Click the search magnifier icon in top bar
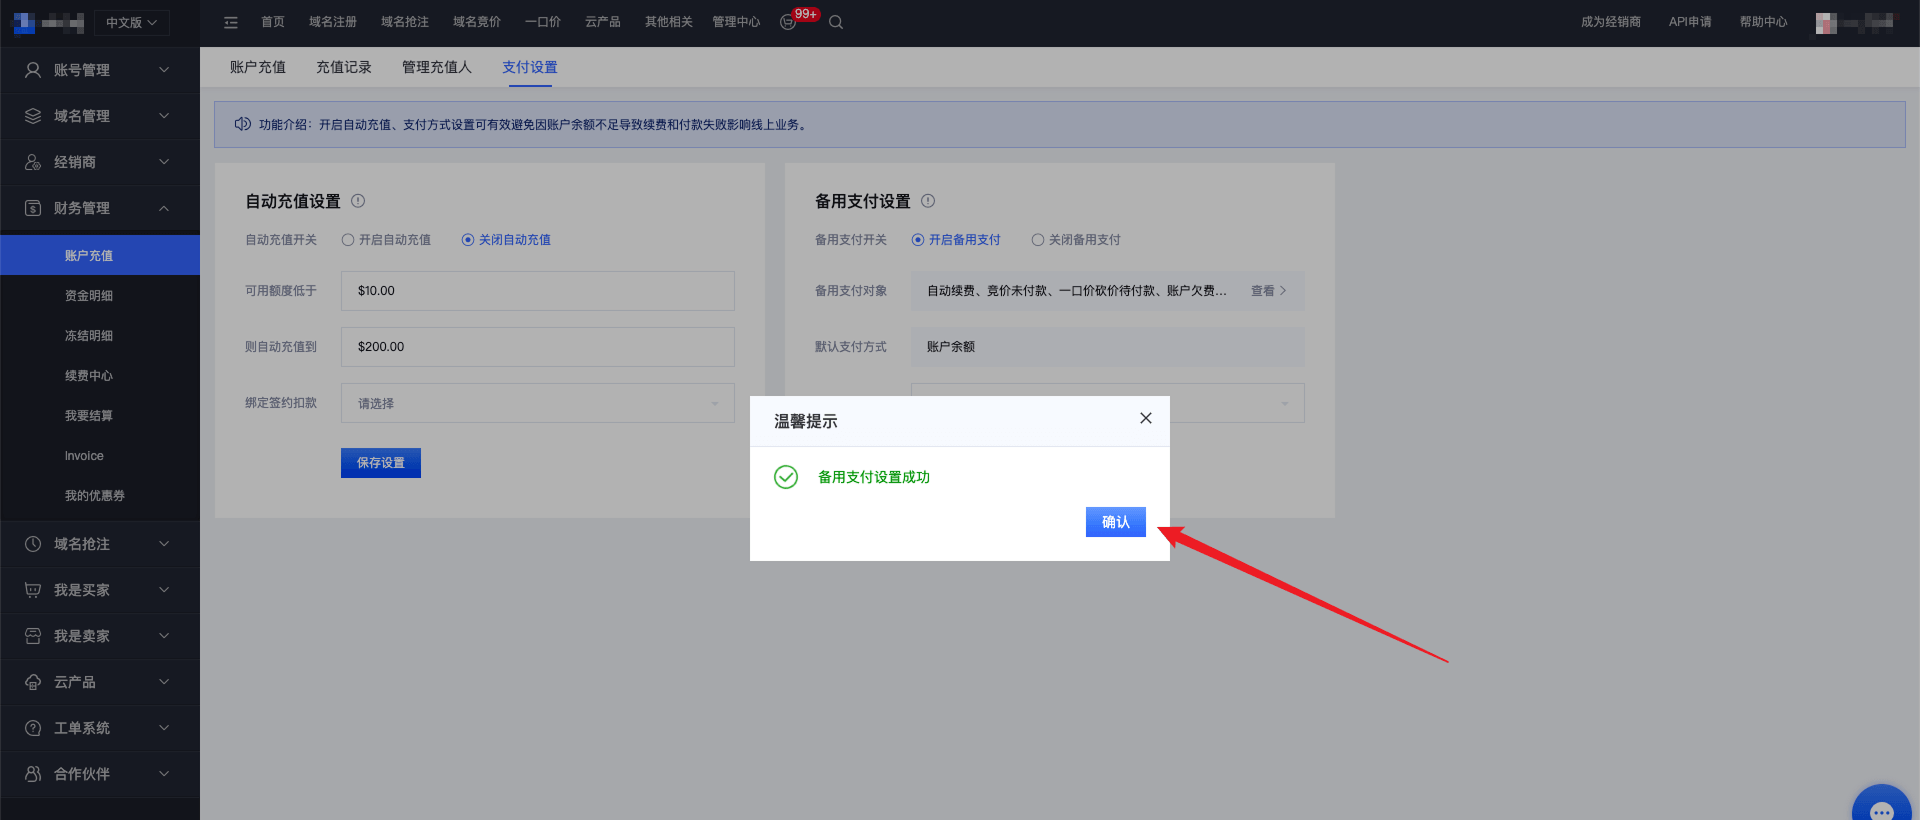The width and height of the screenshot is (1920, 820). [836, 22]
